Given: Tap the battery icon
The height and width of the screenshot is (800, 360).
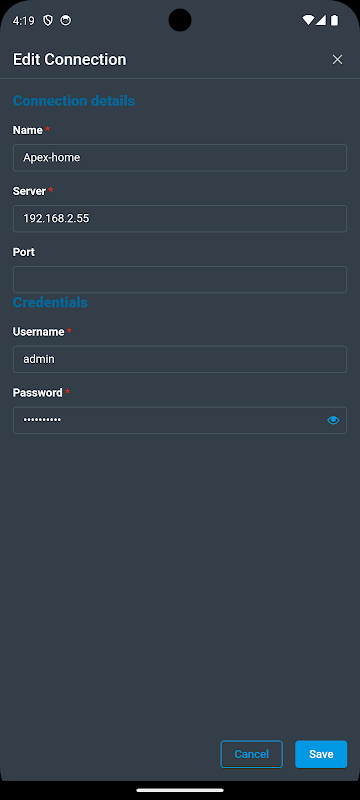Looking at the screenshot, I should pyautogui.click(x=335, y=20).
